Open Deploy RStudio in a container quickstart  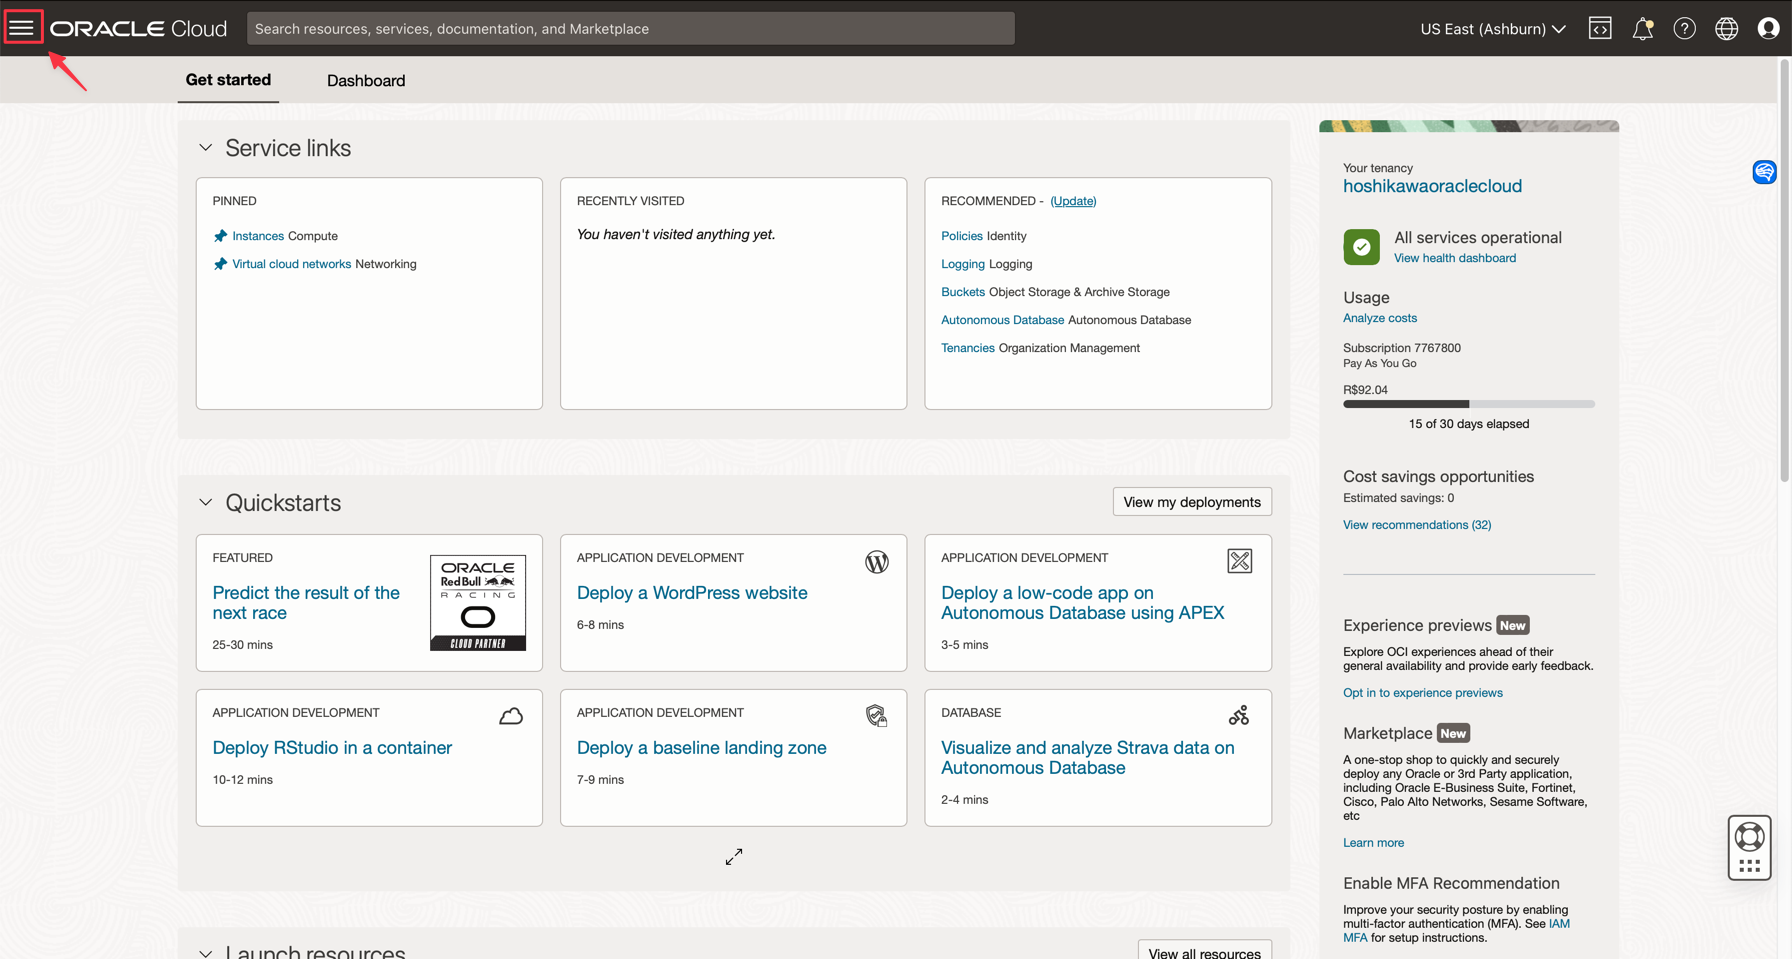pyautogui.click(x=332, y=748)
